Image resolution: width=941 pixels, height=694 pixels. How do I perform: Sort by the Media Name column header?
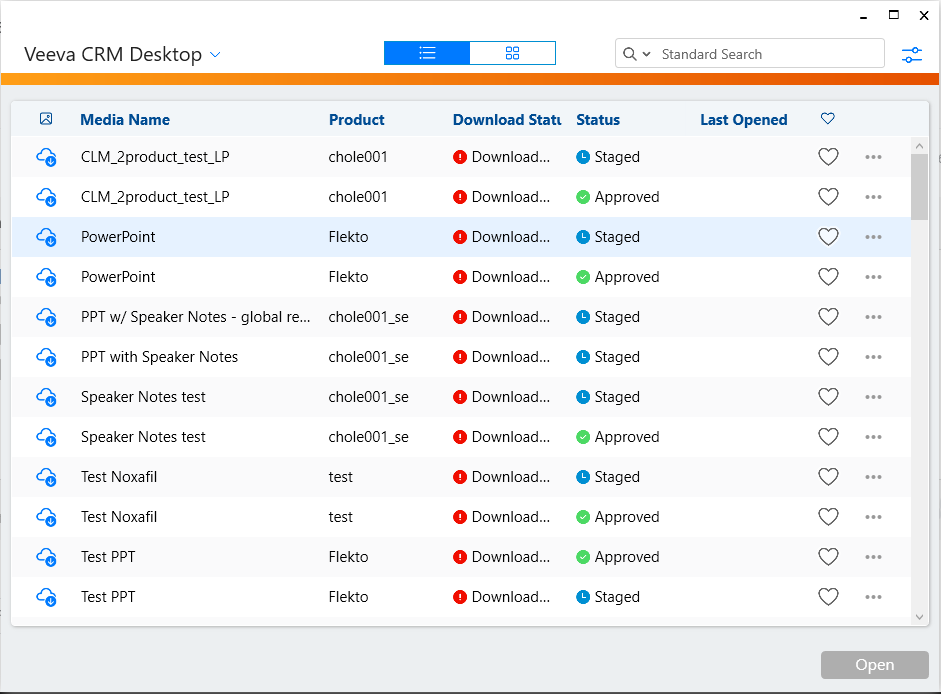pyautogui.click(x=125, y=120)
